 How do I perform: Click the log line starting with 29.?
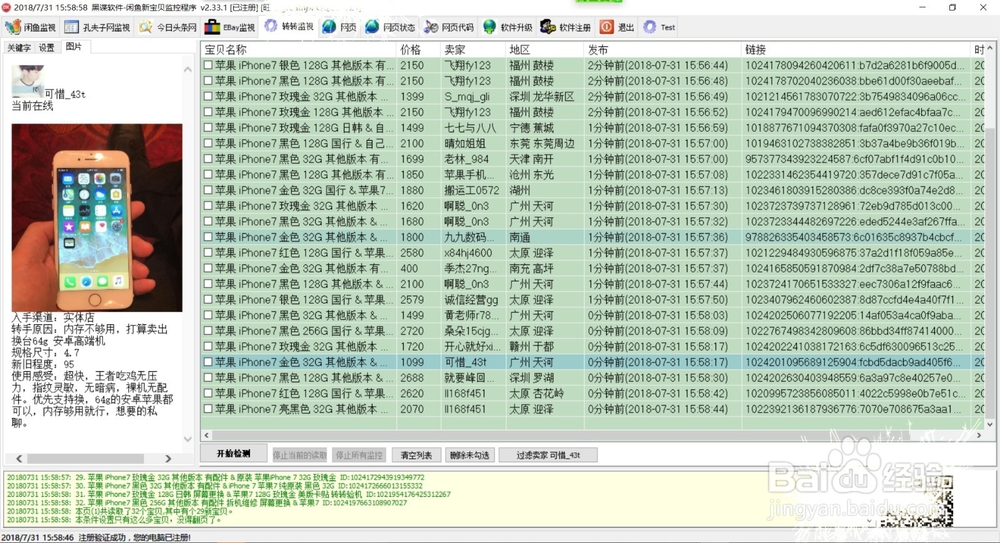click(216, 477)
